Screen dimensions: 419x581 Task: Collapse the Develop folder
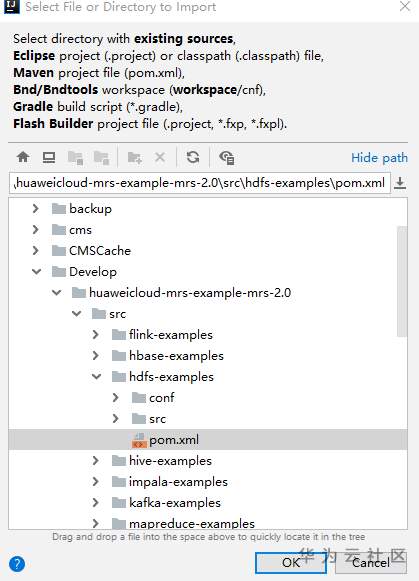coord(36,272)
